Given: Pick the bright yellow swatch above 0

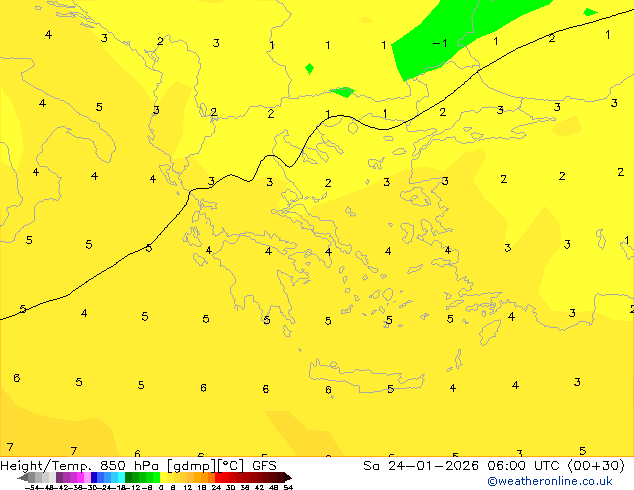Looking at the screenshot, I should pos(163,477).
